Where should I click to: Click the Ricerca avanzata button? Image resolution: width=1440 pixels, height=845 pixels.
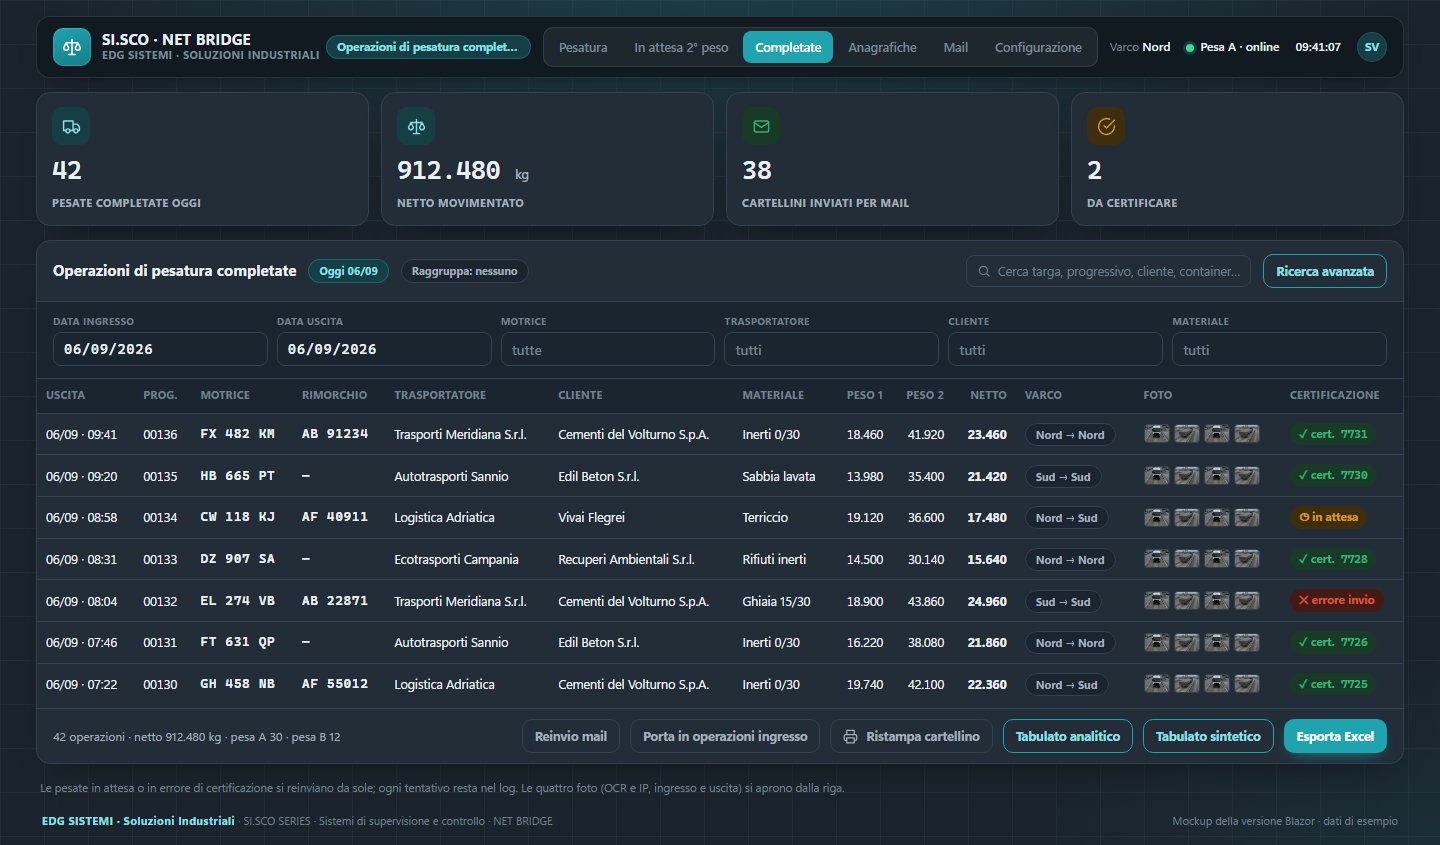click(x=1325, y=271)
